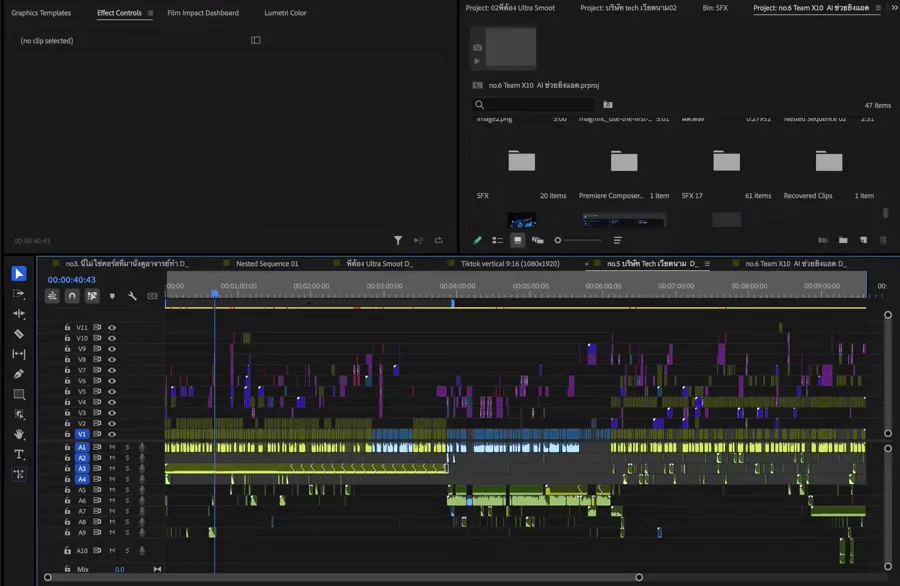Close the no.5 sequence tab

pyautogui.click(x=586, y=264)
